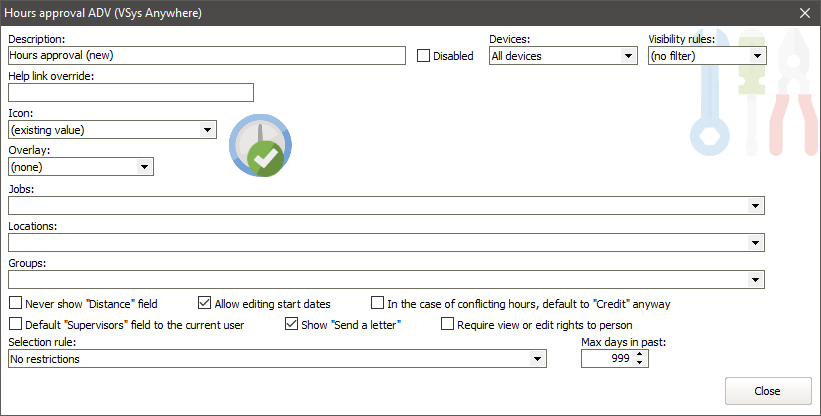Screen dimensions: 821x416
Task: Uncheck Allow editing start dates
Action: [205, 303]
